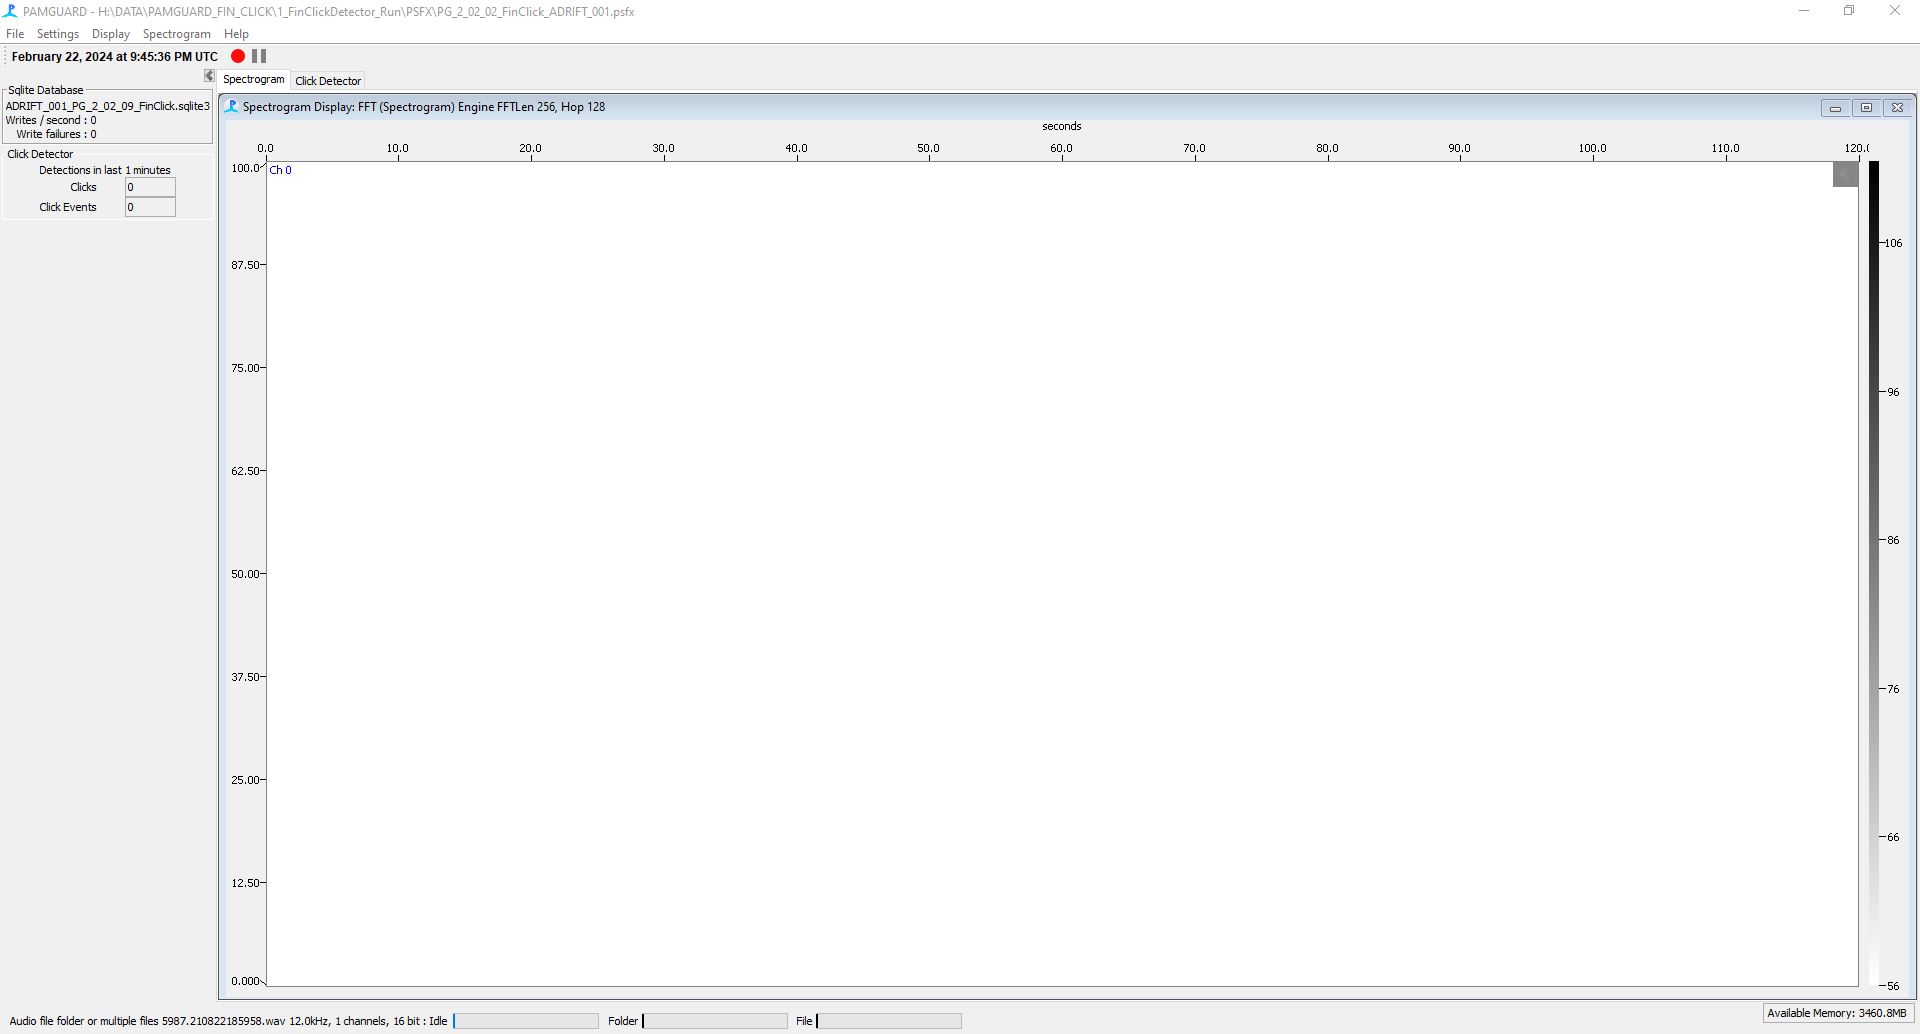
Task: Click the Click Events count field
Action: 150,207
